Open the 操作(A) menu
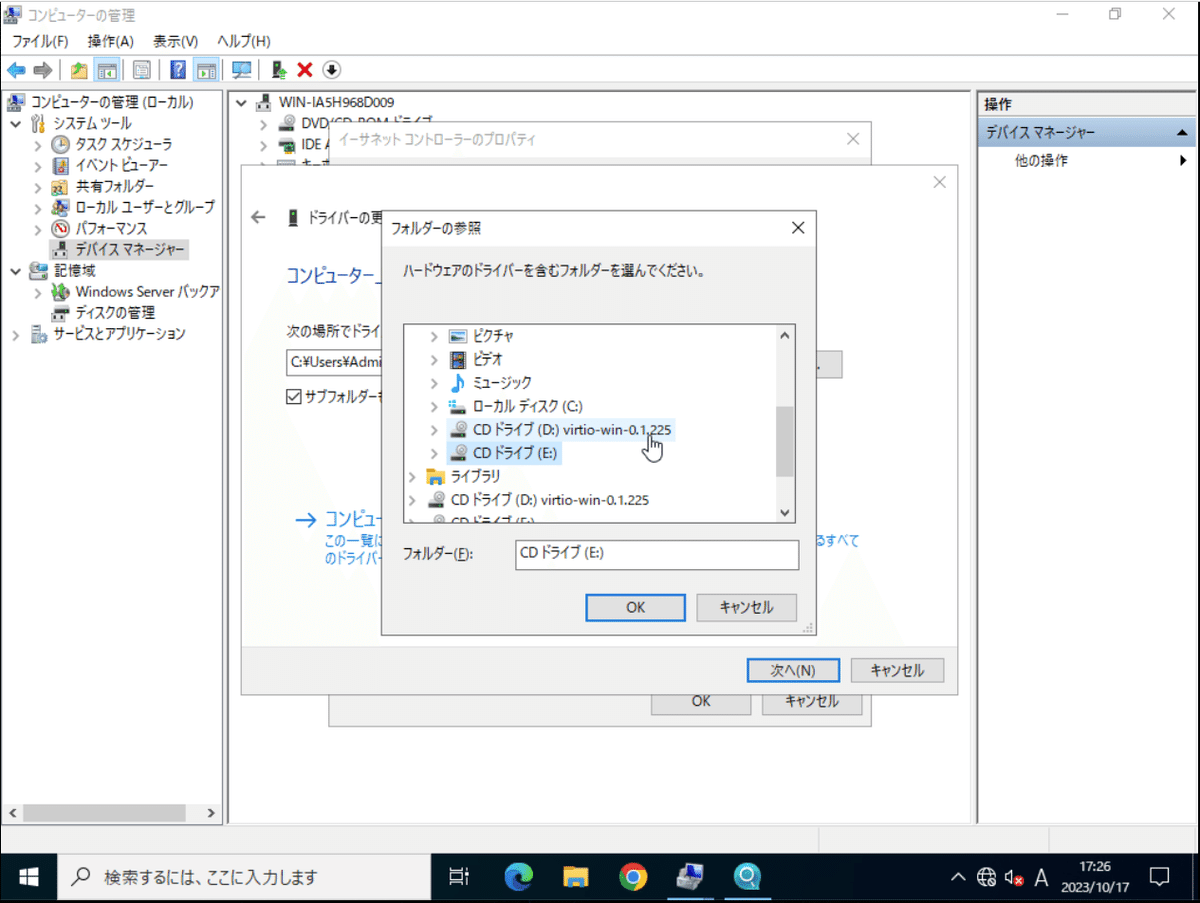Image resolution: width=1200 pixels, height=903 pixels. tap(110, 41)
